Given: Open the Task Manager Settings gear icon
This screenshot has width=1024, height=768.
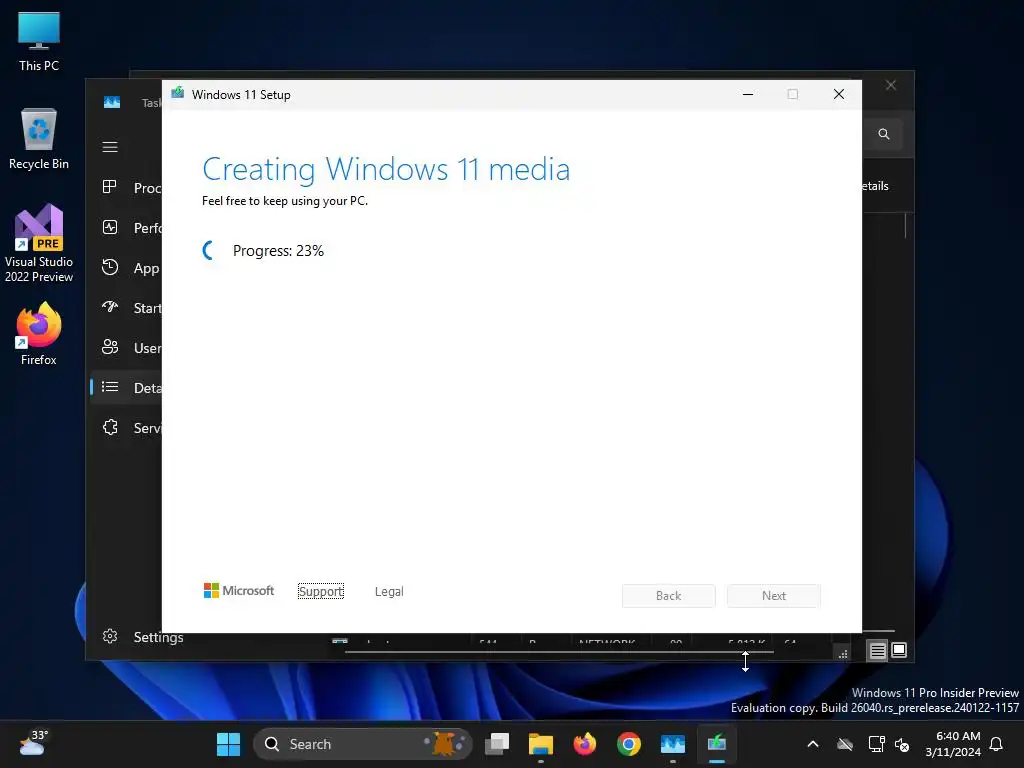Looking at the screenshot, I should click(110, 636).
